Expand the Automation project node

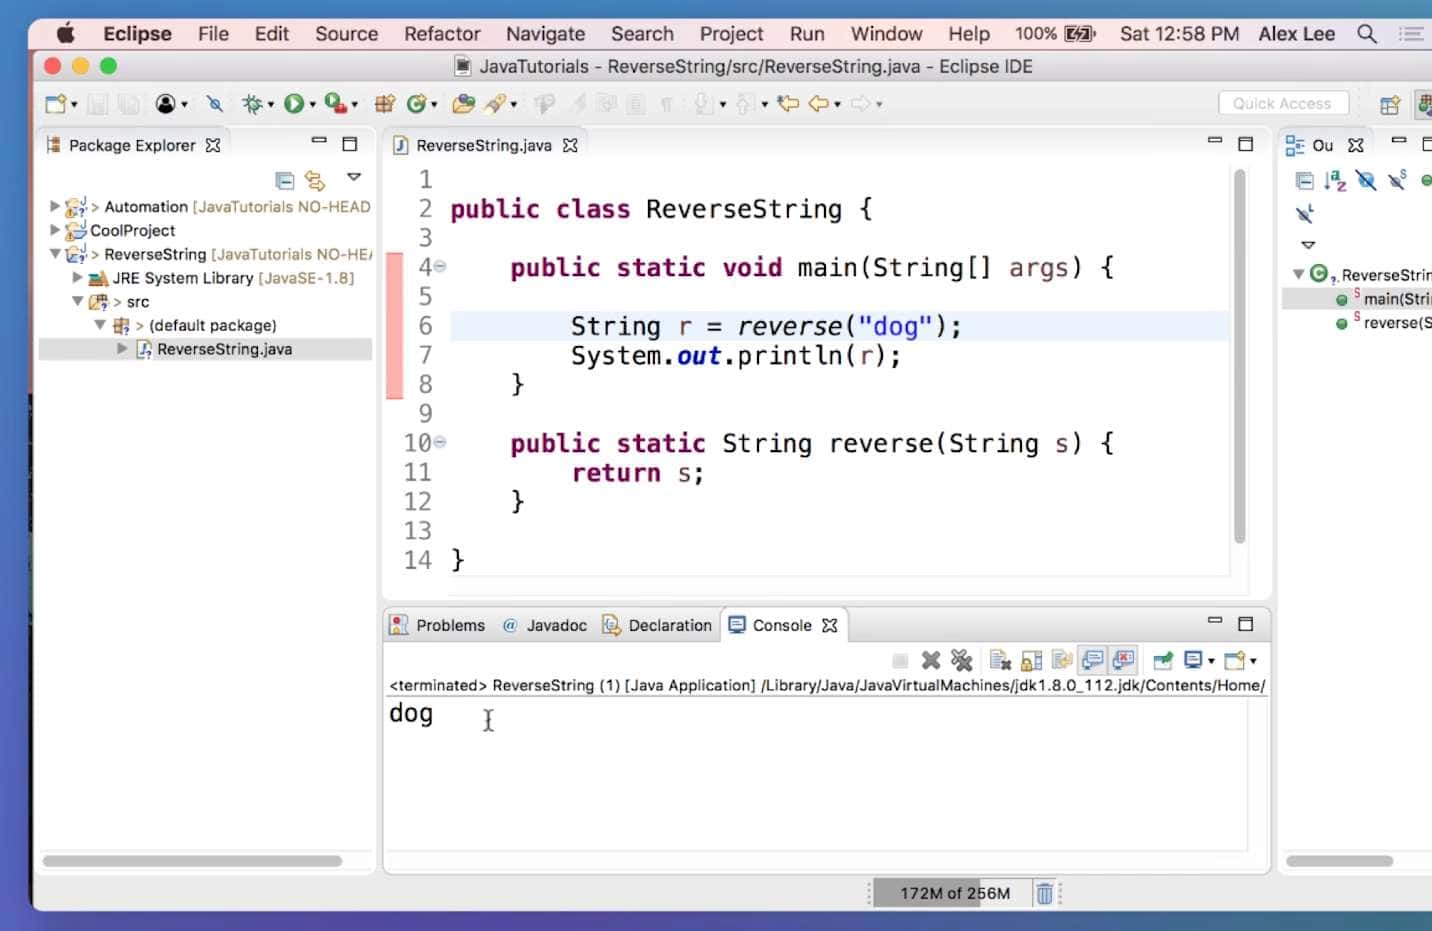pyautogui.click(x=53, y=207)
